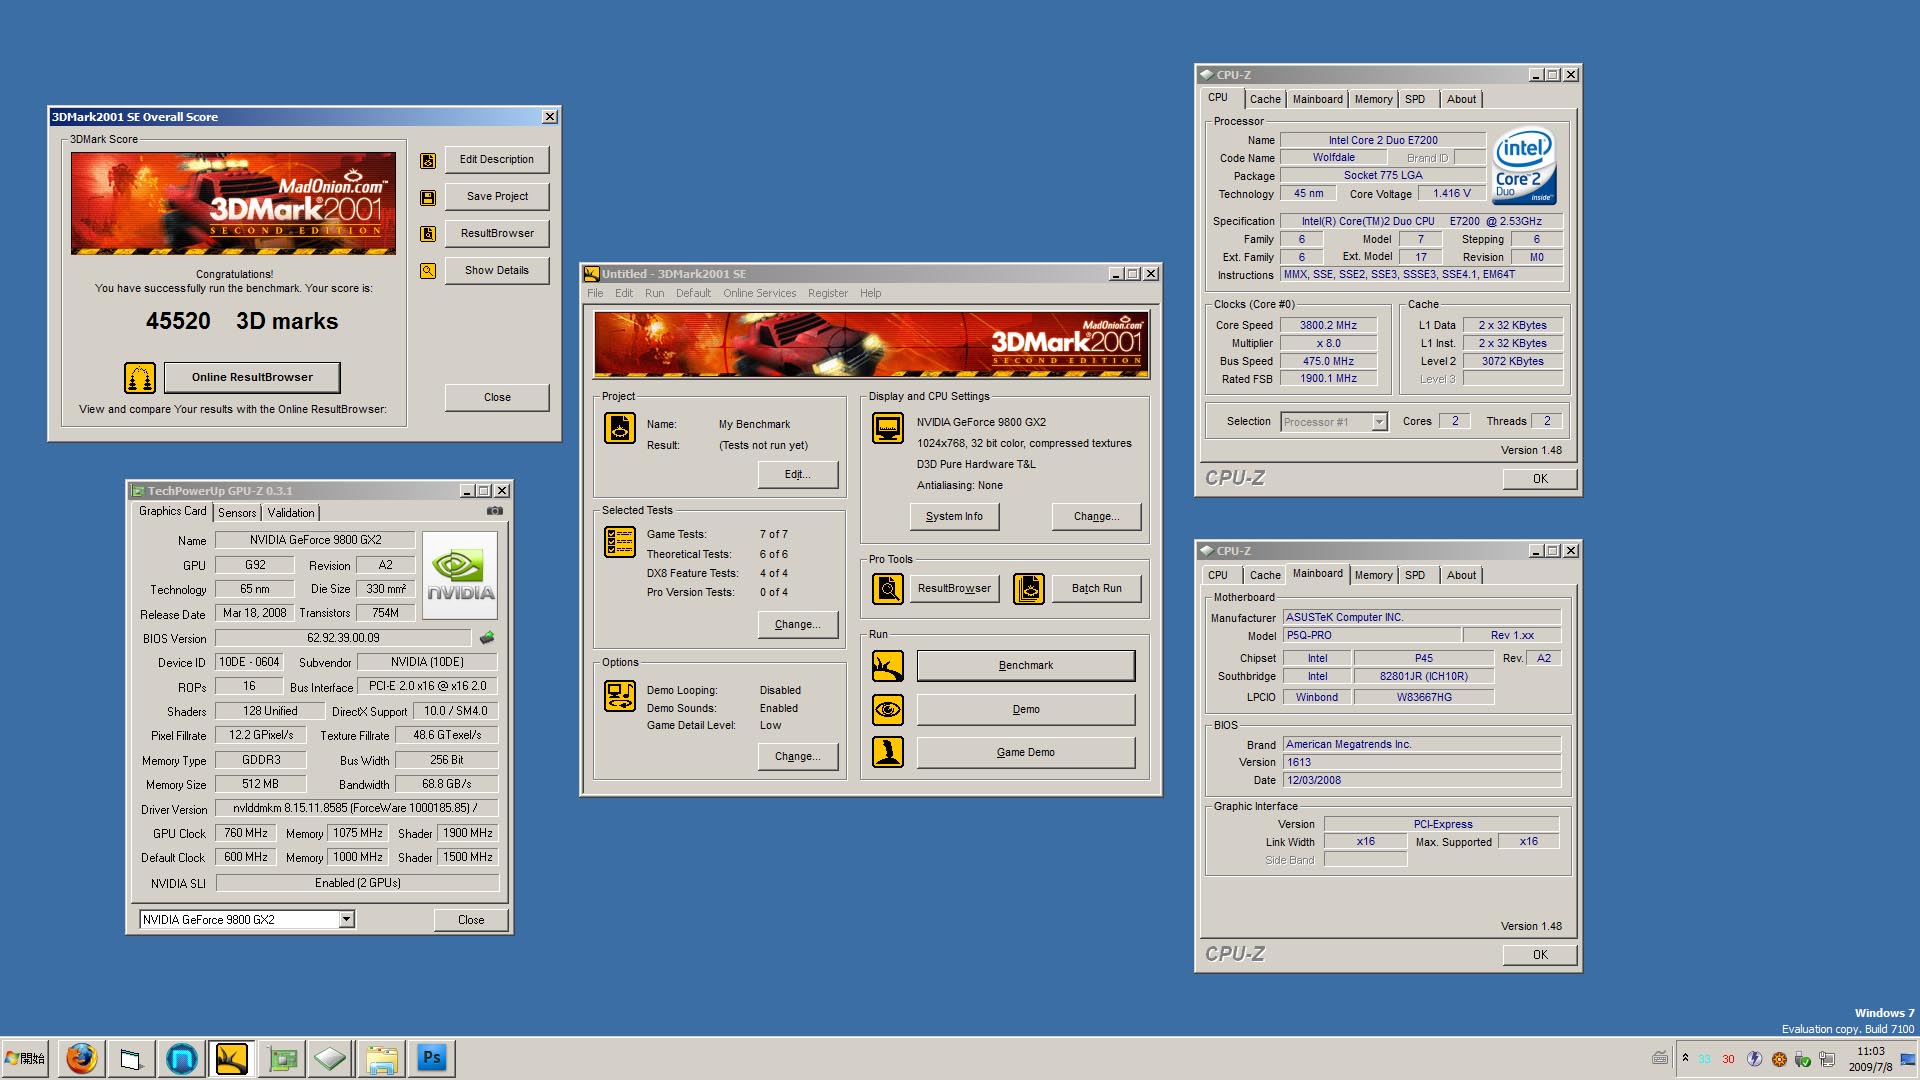This screenshot has height=1080, width=1920.
Task: Click OK in the lower CPU-Z Mainboard window
Action: tap(1540, 955)
